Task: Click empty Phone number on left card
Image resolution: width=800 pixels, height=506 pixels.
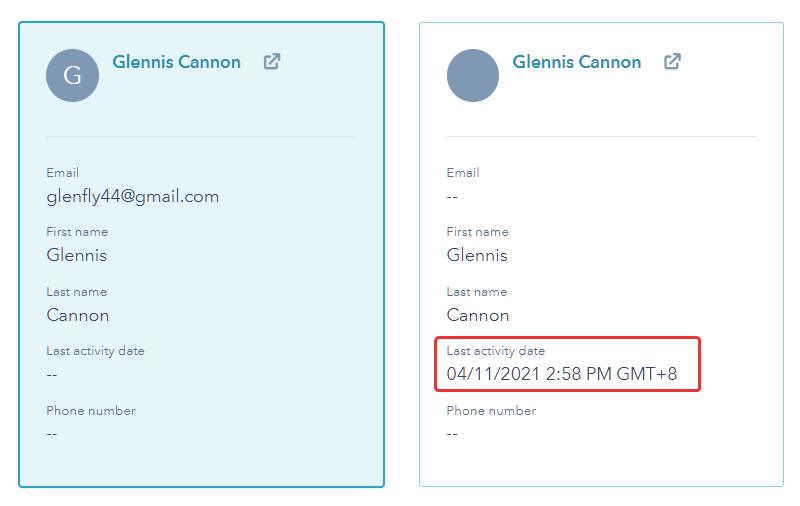Action: (52, 434)
